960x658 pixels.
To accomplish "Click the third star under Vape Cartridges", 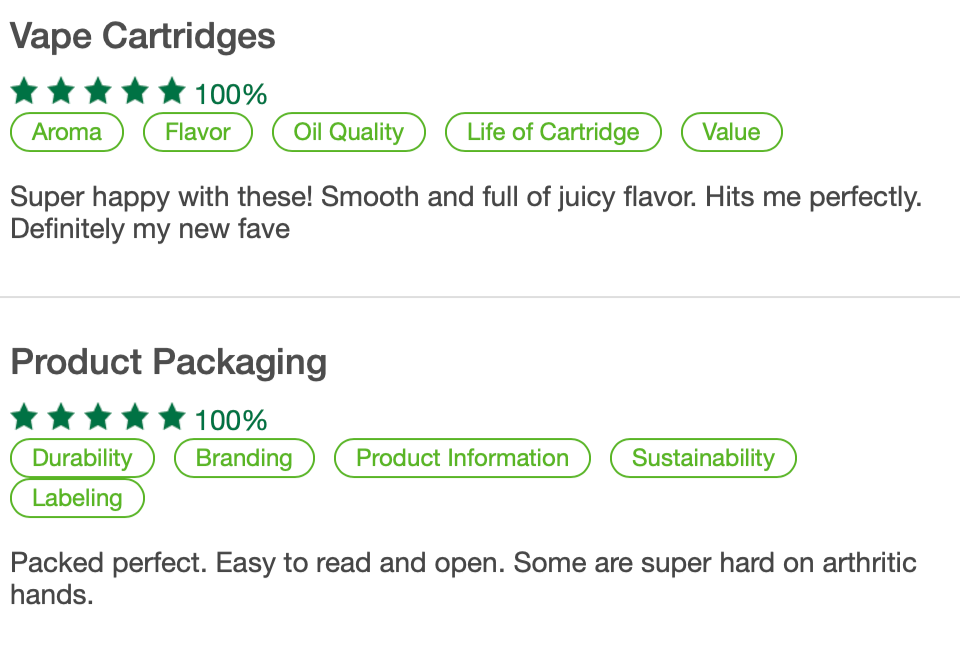I will tap(98, 92).
